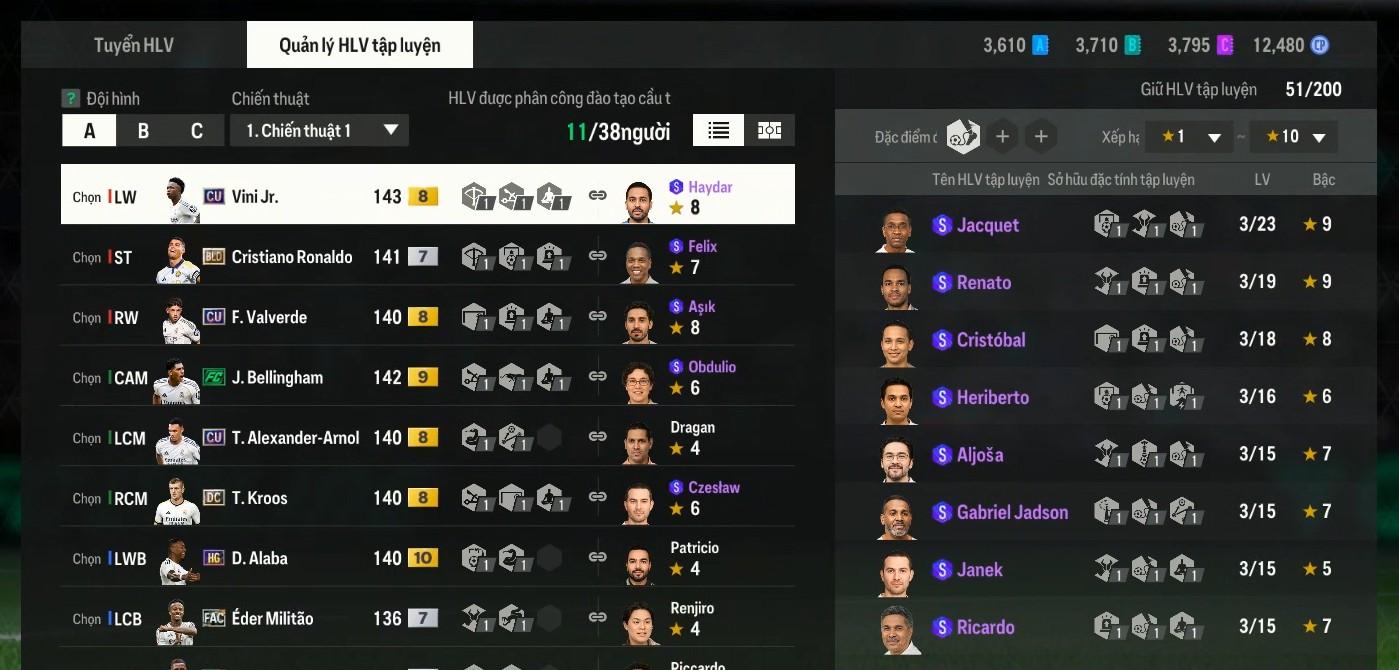
Task: Switch to Tuyển HLV tab
Action: 134,45
